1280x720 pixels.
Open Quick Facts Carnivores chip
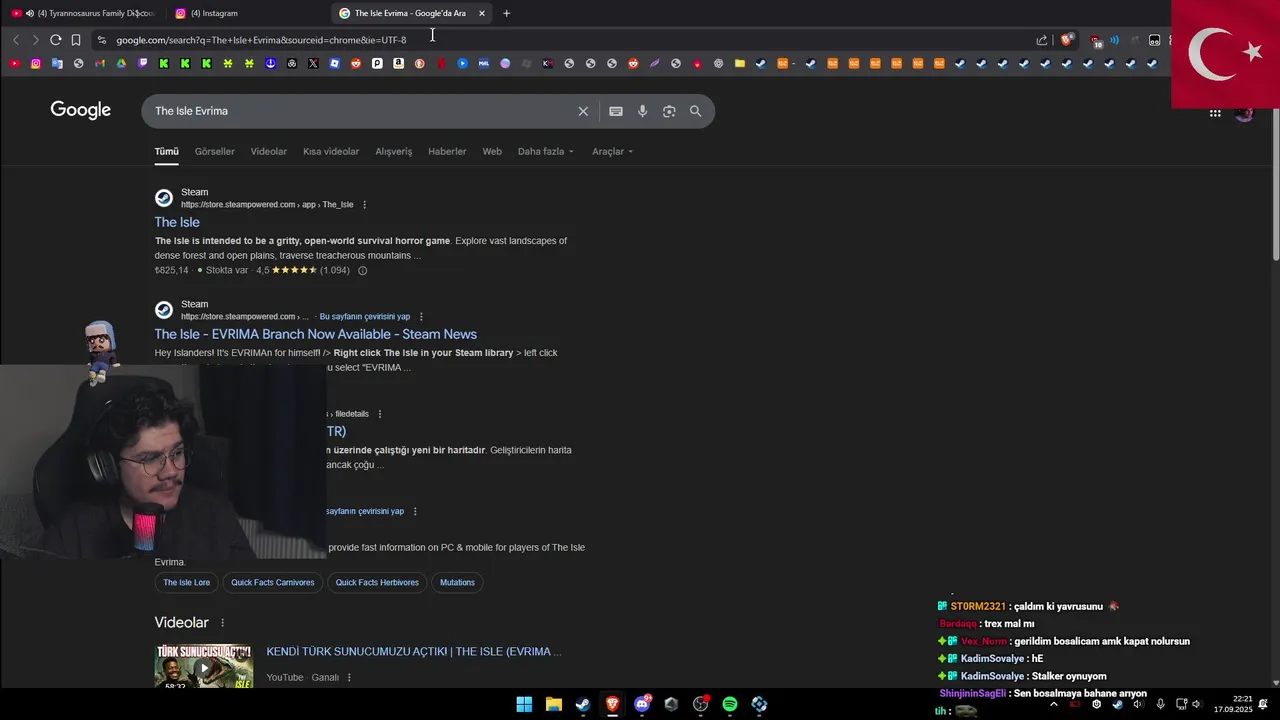tap(273, 582)
